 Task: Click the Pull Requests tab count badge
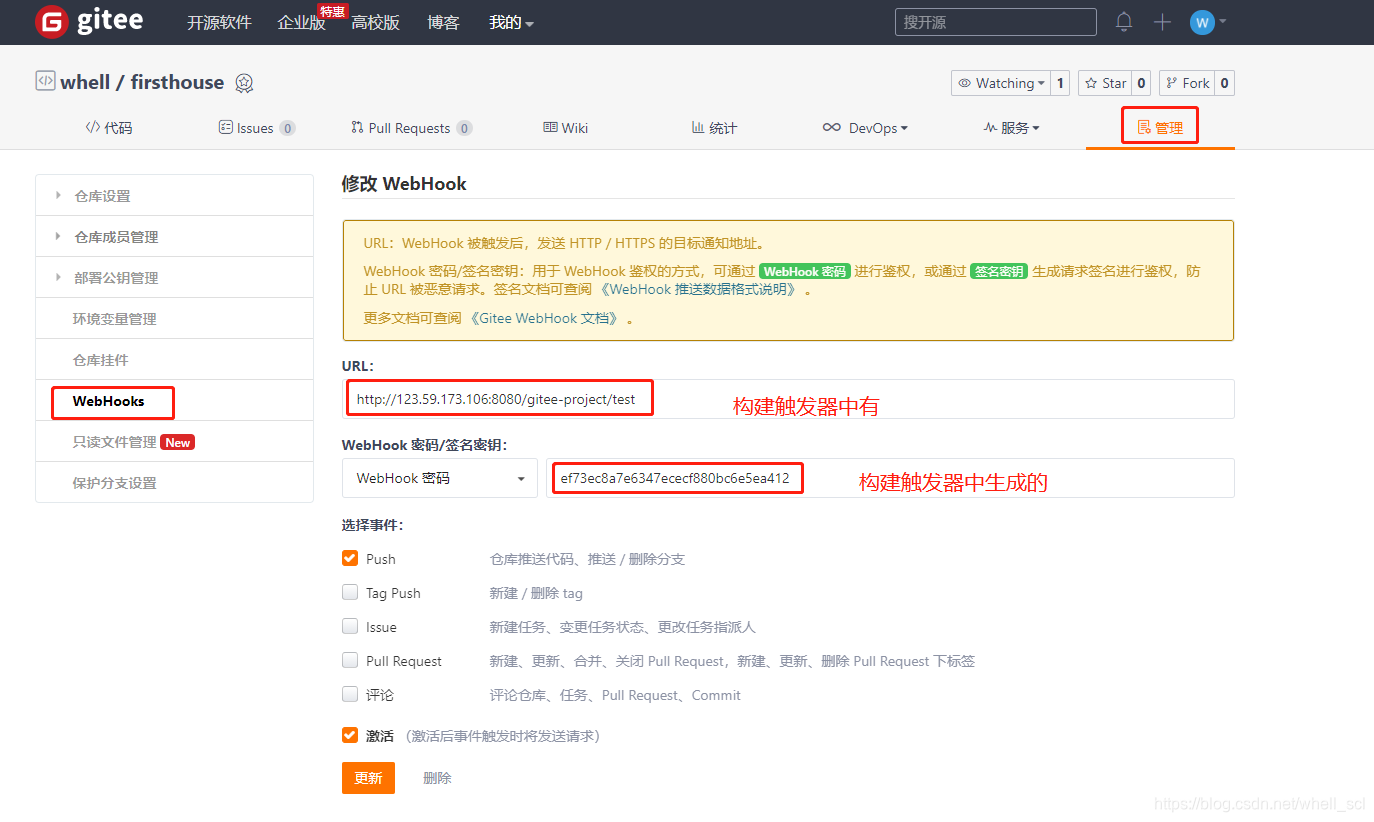click(464, 128)
